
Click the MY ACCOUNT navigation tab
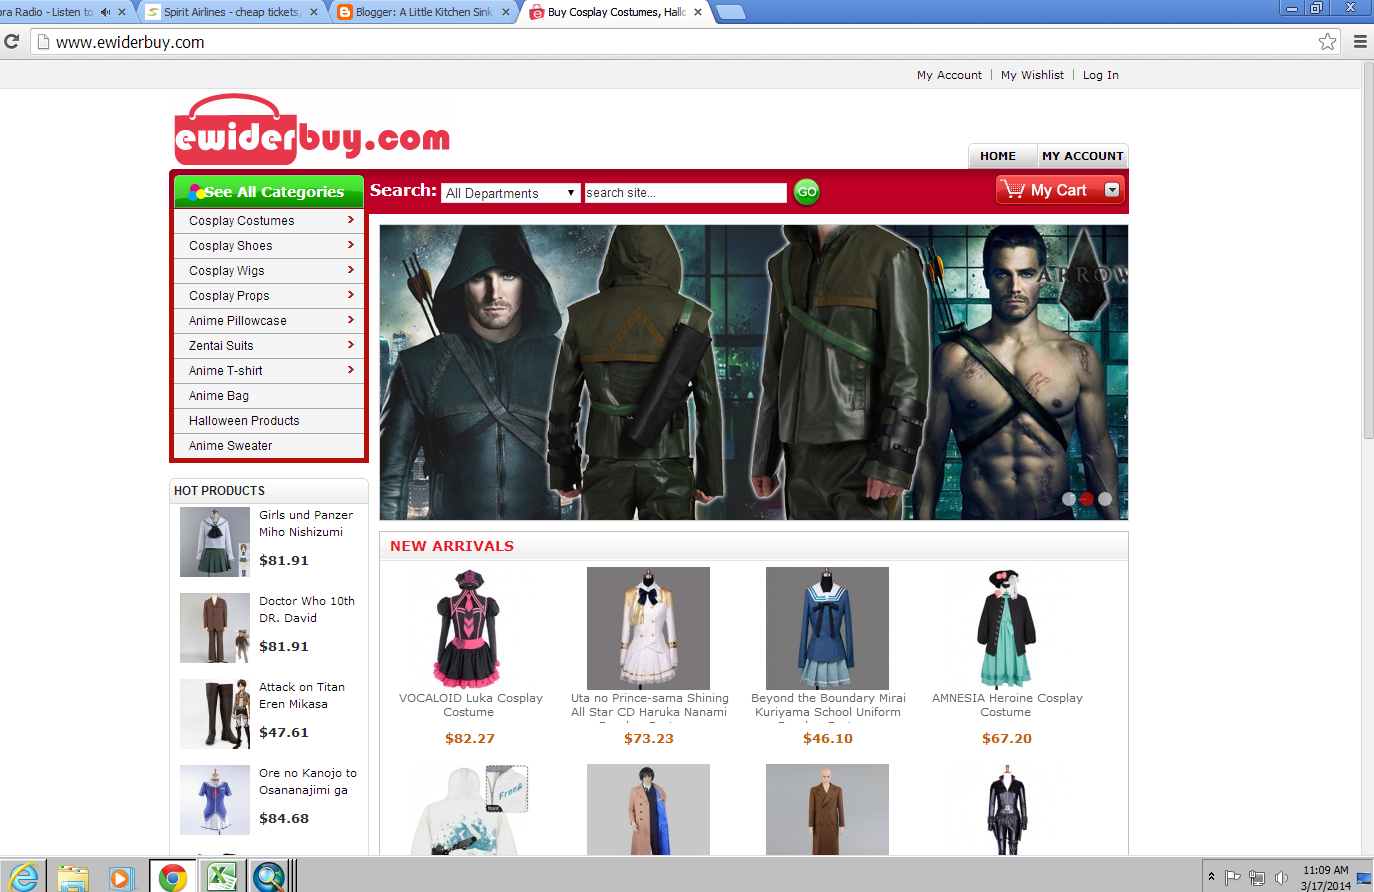(1082, 156)
